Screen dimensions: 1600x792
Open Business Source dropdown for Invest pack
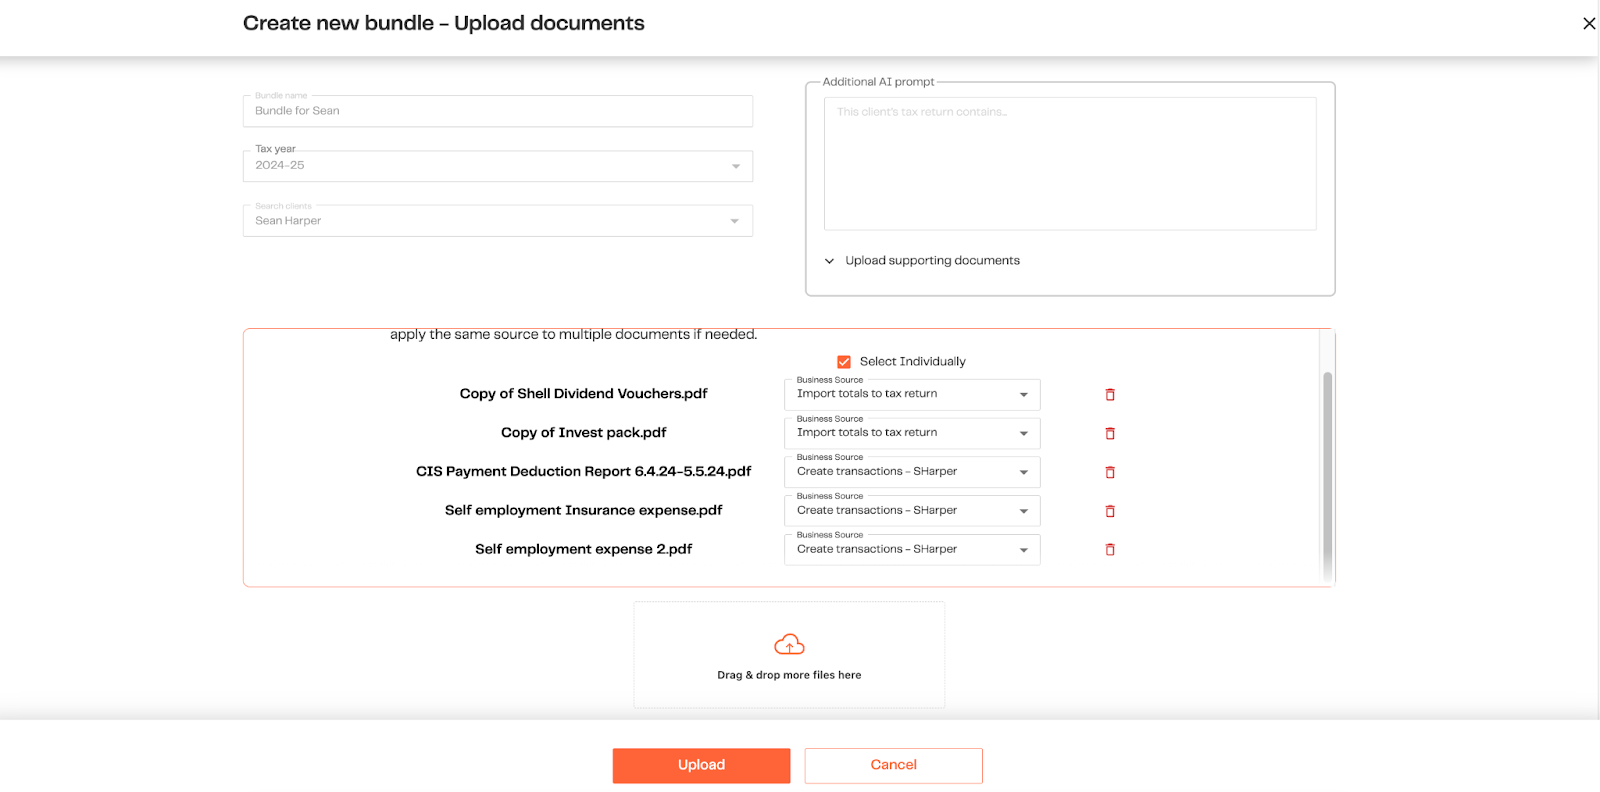912,434
